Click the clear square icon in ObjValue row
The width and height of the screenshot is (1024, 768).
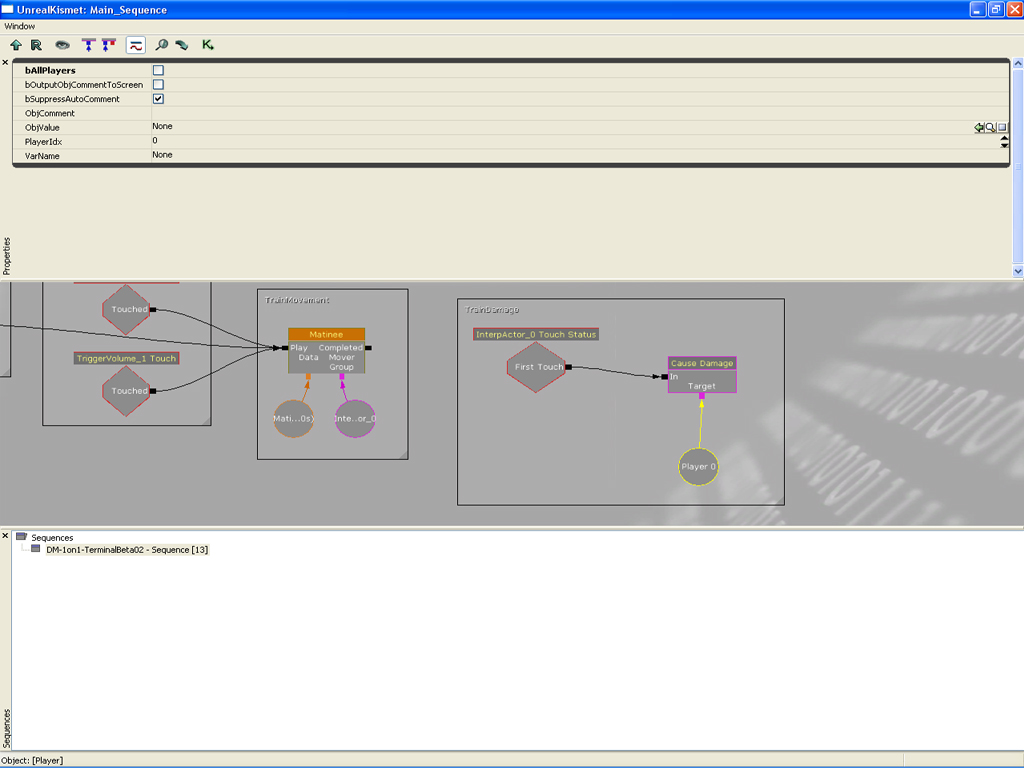click(x=1002, y=127)
